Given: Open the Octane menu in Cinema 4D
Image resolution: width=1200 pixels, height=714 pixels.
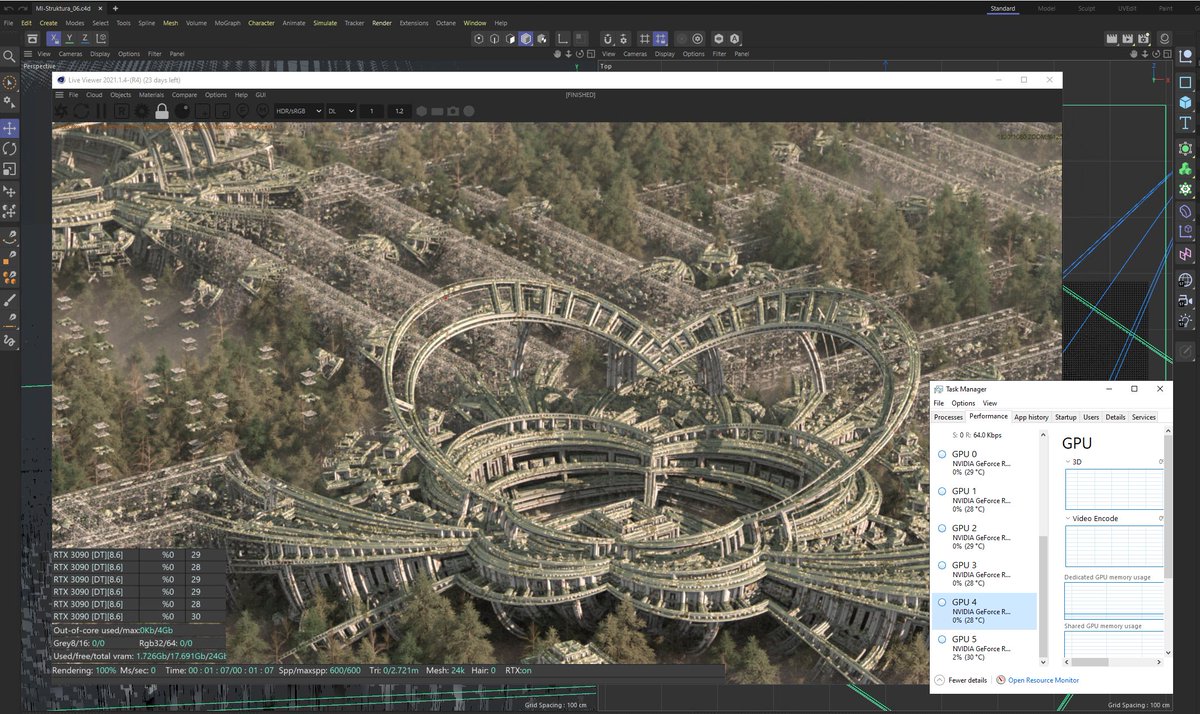Looking at the screenshot, I should click(x=446, y=22).
